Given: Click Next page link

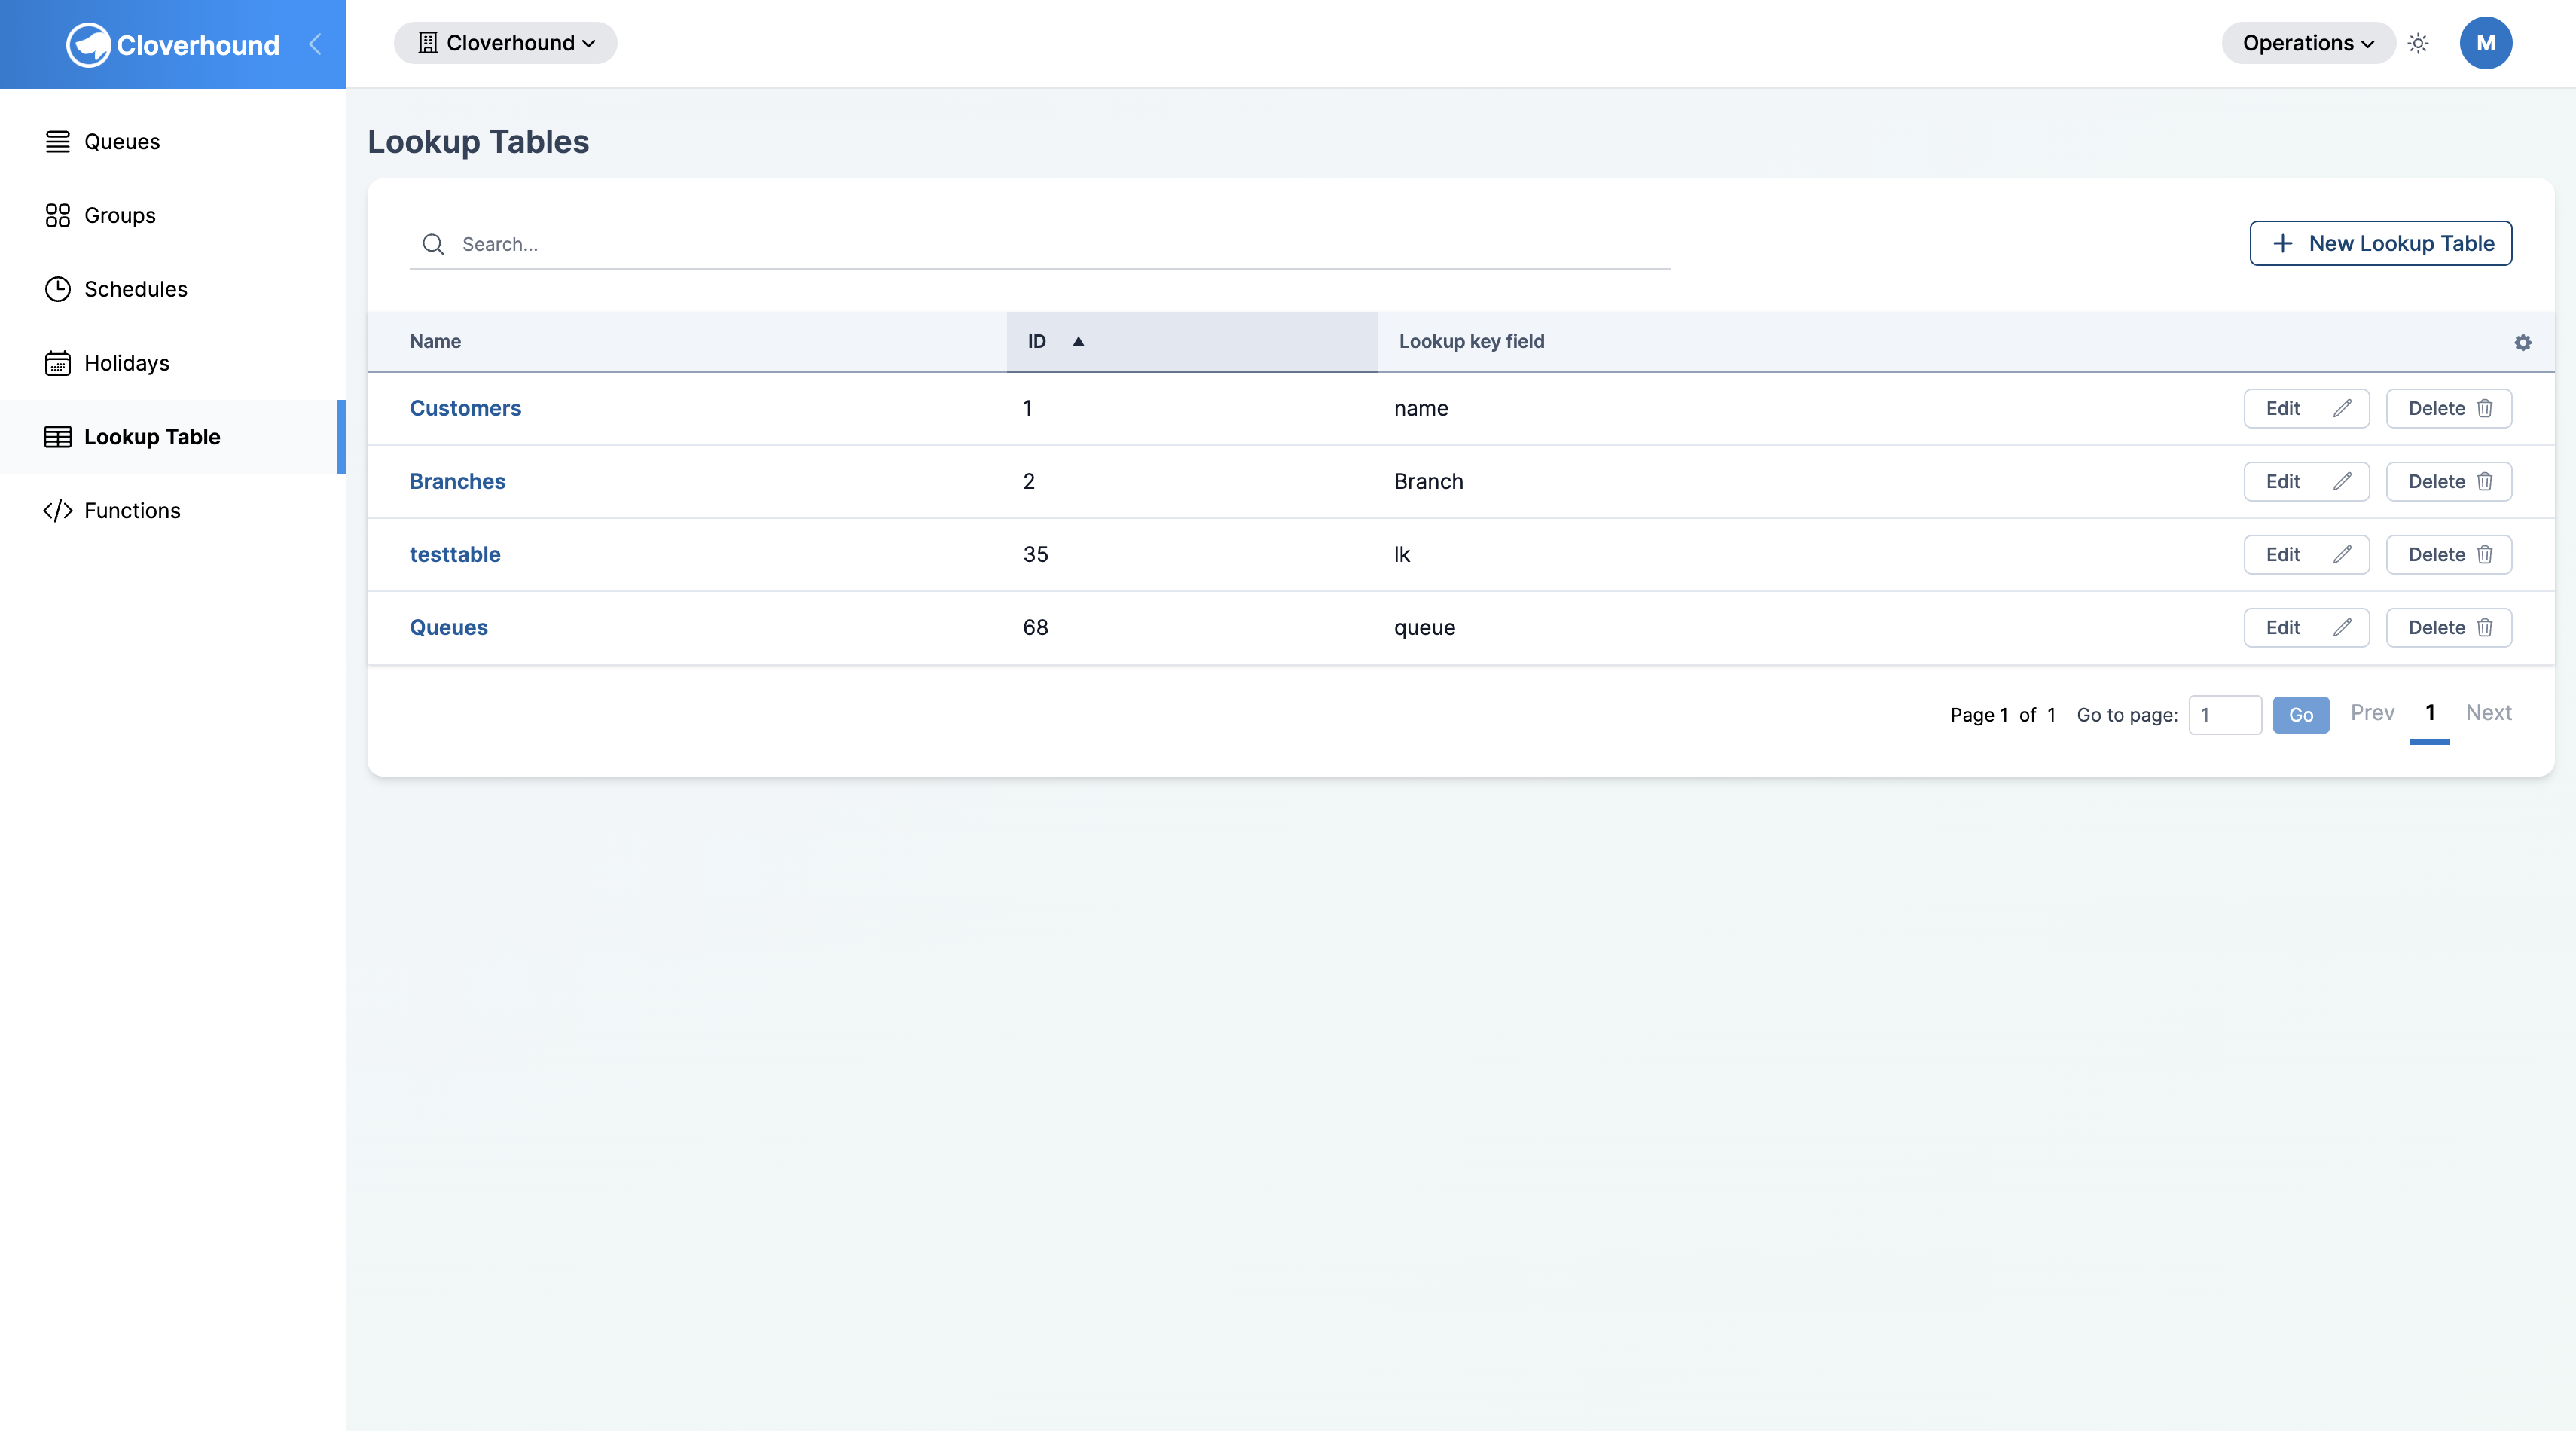Looking at the screenshot, I should [x=2488, y=713].
